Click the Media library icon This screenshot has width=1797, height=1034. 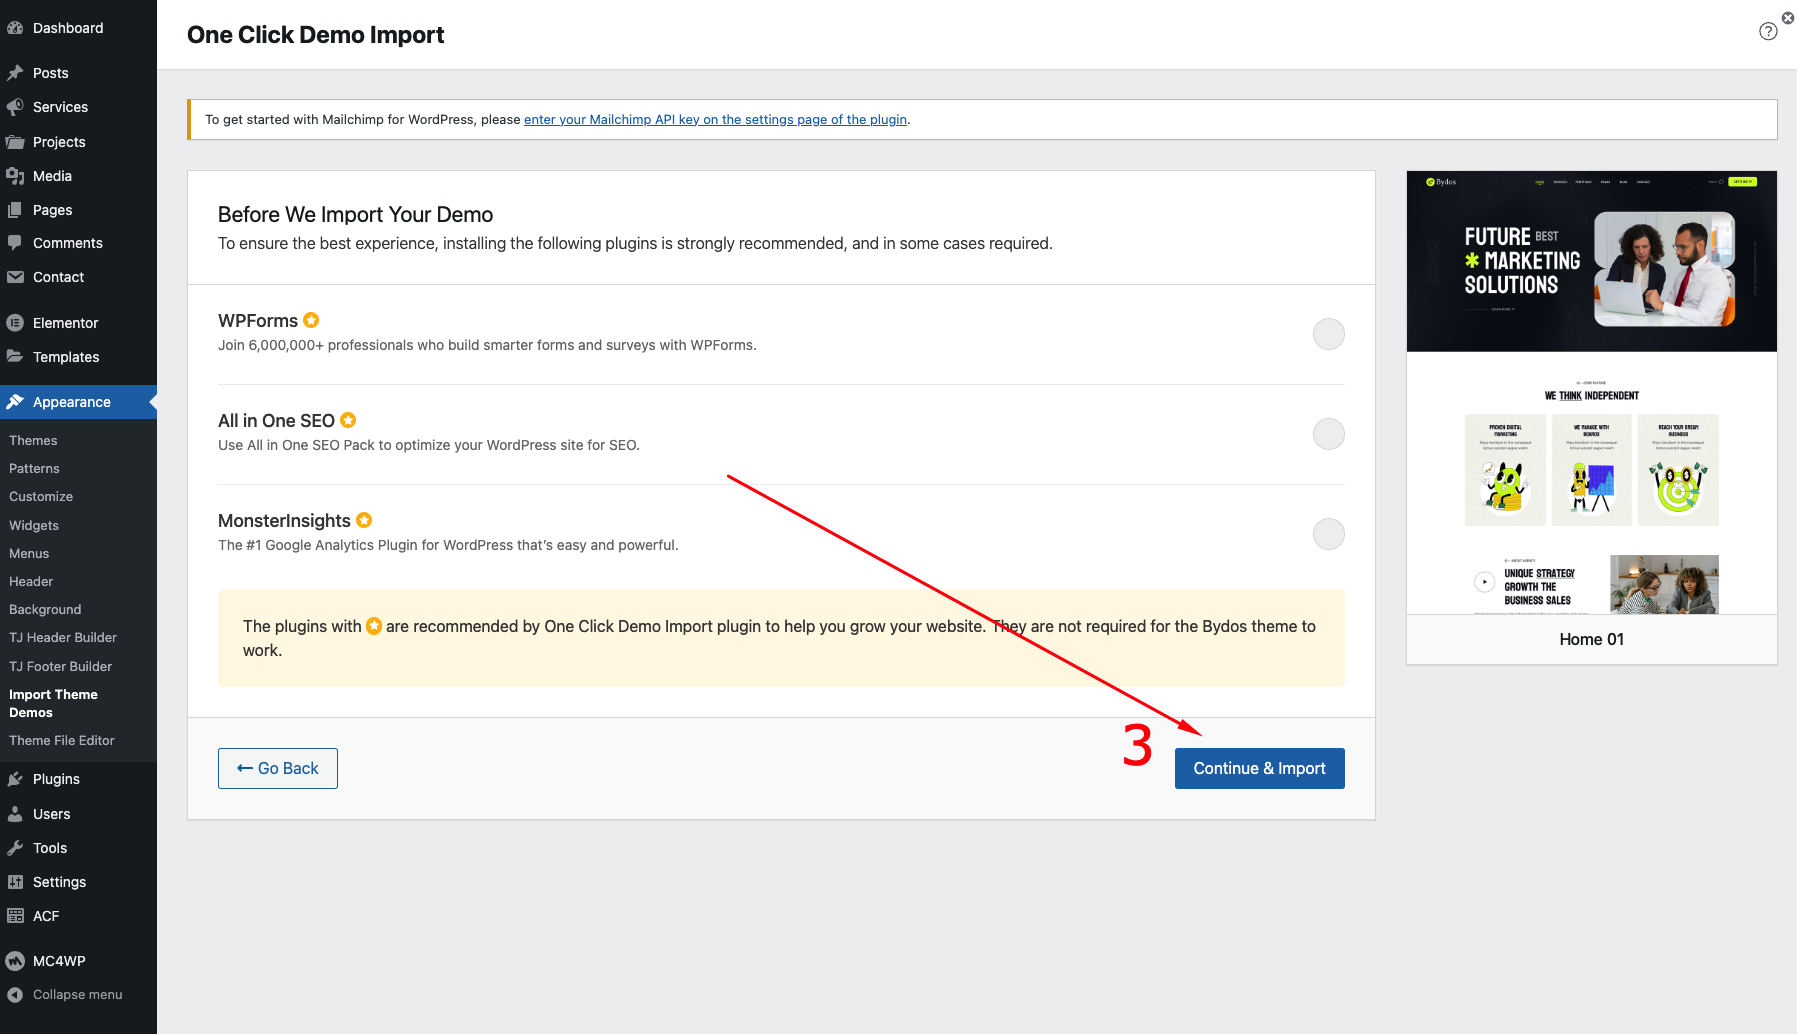click(15, 176)
